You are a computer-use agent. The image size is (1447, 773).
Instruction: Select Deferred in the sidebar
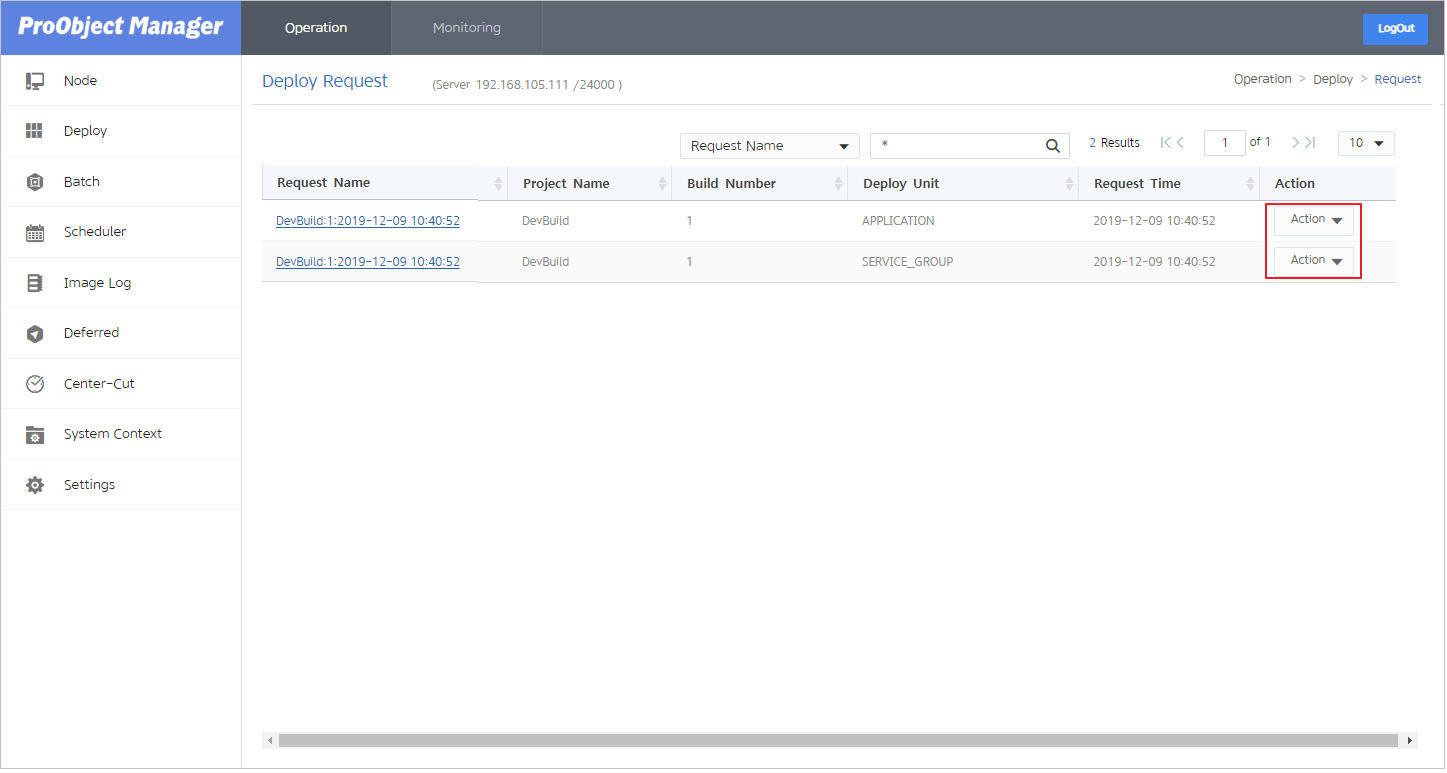tap(121, 333)
